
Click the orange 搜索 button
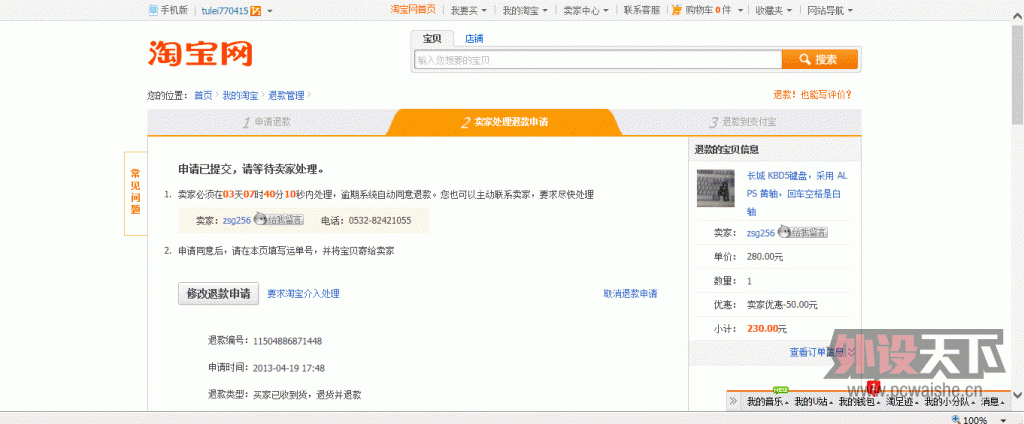pyautogui.click(x=820, y=59)
